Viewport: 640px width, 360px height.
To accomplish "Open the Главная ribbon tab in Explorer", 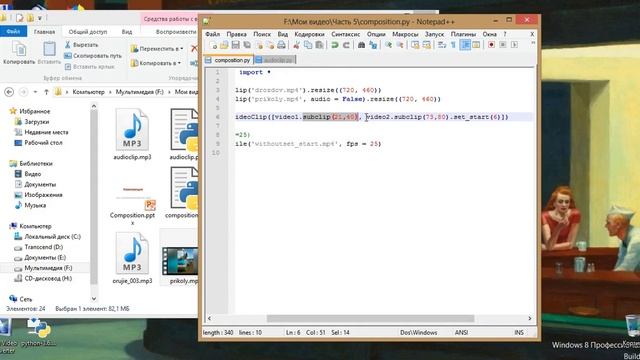I will [x=44, y=31].
